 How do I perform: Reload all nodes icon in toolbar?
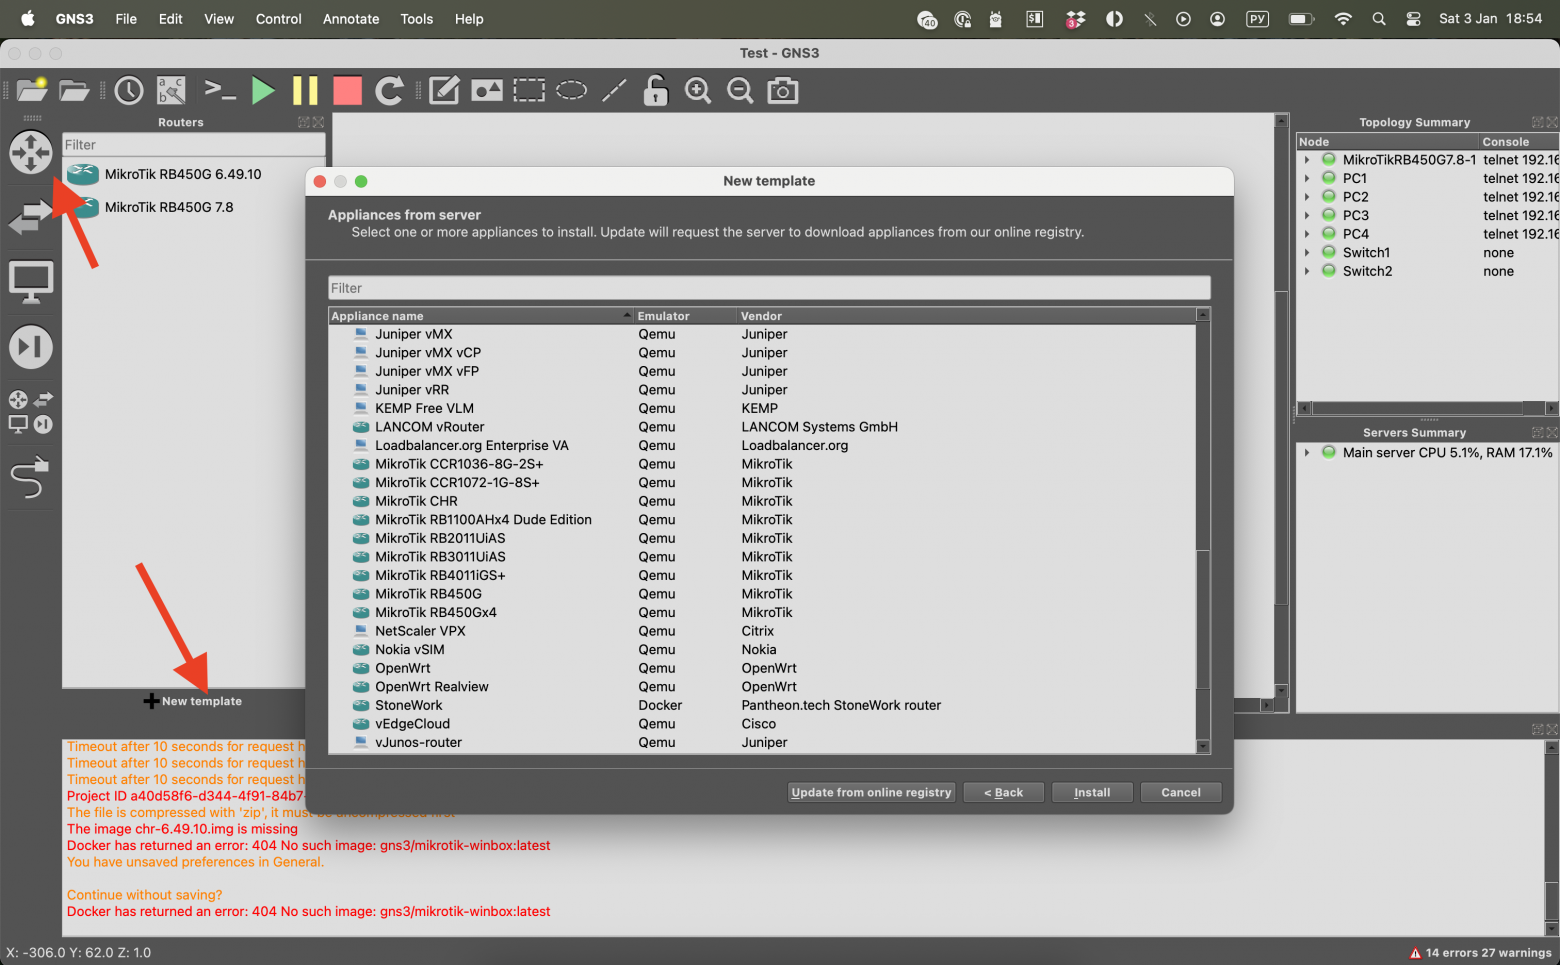click(389, 91)
